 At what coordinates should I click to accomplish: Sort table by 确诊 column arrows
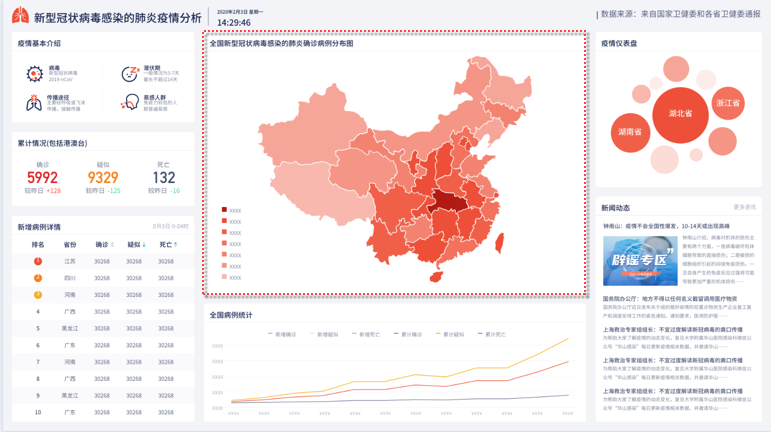point(112,245)
